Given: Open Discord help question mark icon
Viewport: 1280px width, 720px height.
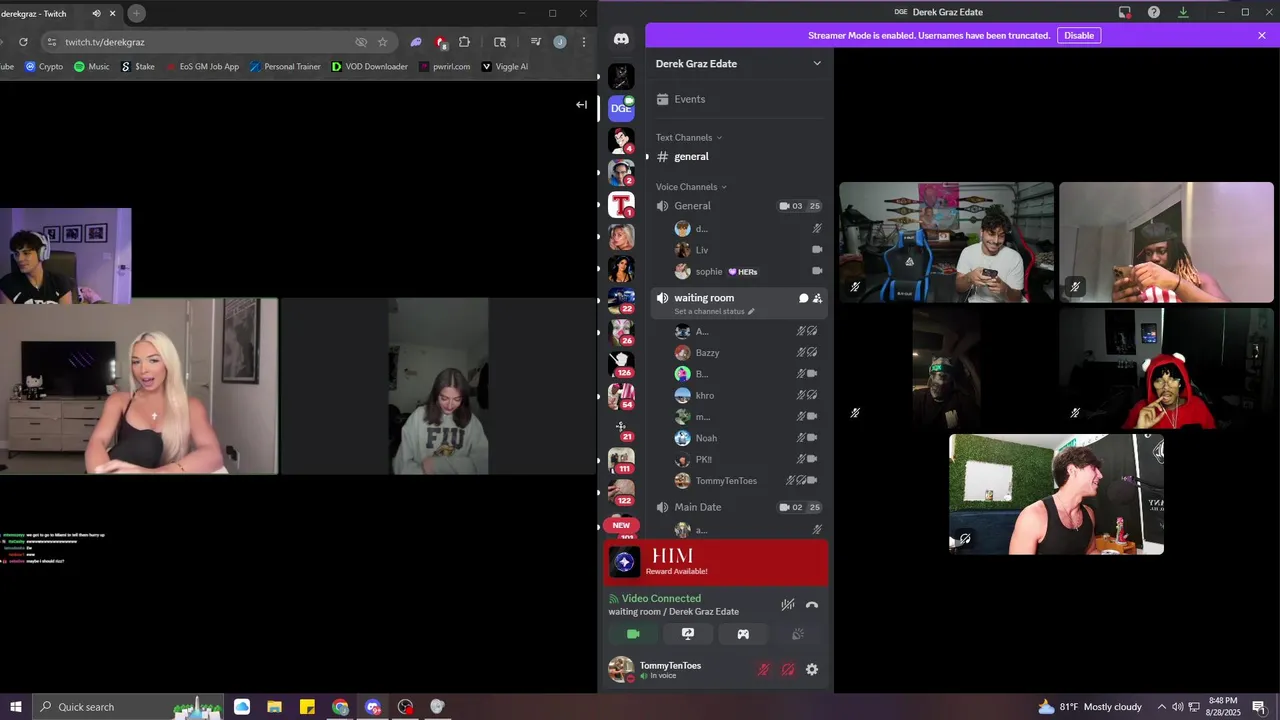Looking at the screenshot, I should click(1154, 12).
